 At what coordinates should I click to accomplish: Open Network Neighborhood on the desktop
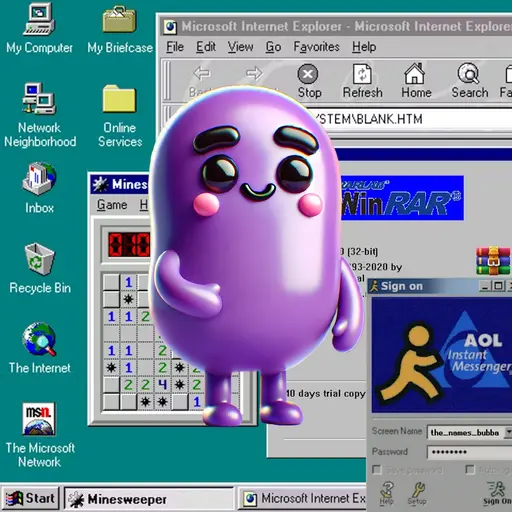pos(40,115)
